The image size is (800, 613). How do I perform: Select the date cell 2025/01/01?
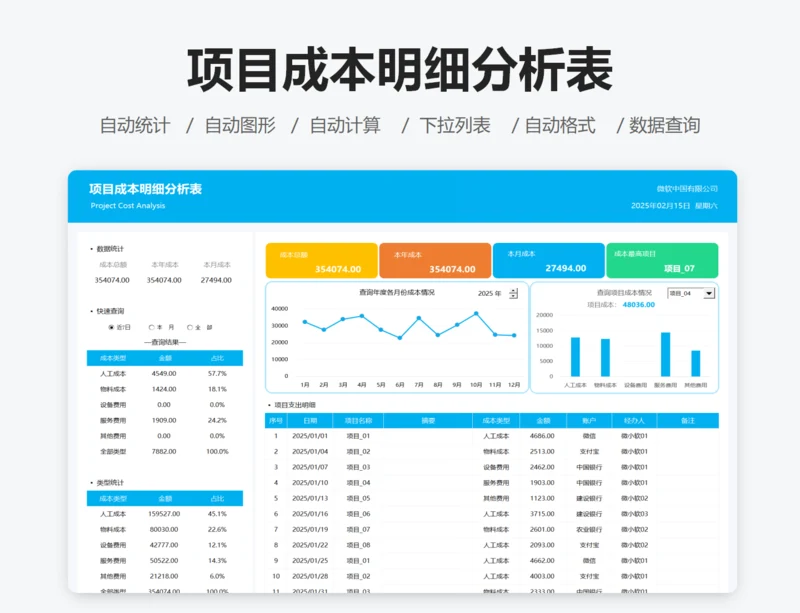pyautogui.click(x=310, y=436)
